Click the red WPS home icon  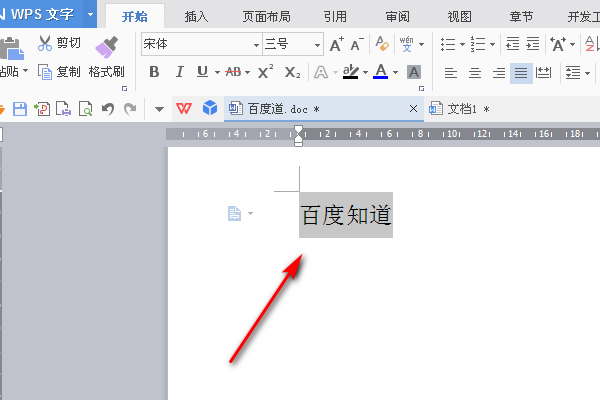click(184, 109)
